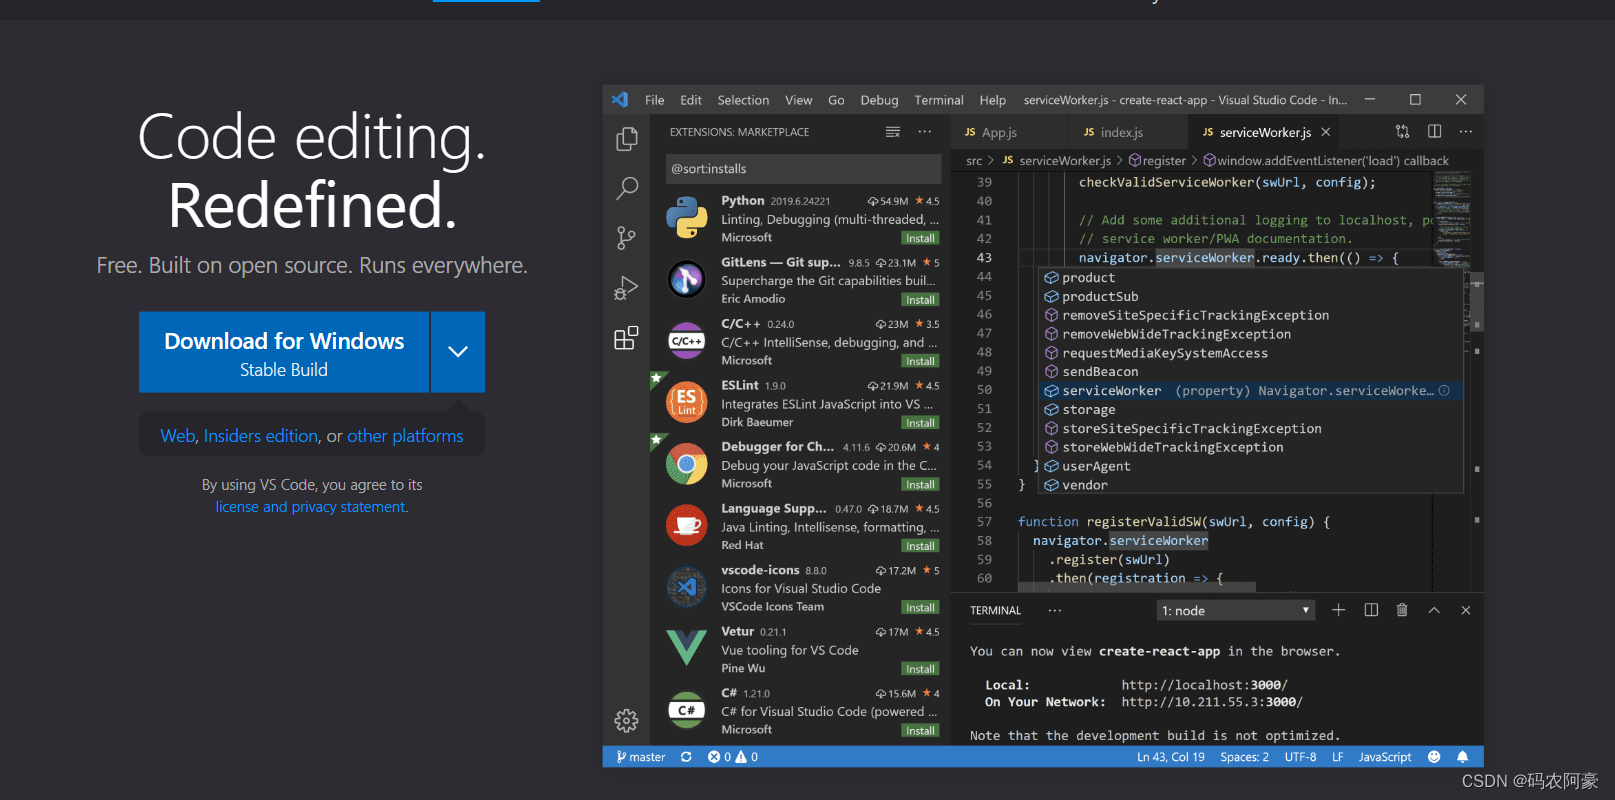Select serviceWorker in autocomplete suggestions
This screenshot has height=800, width=1615.
point(1251,391)
